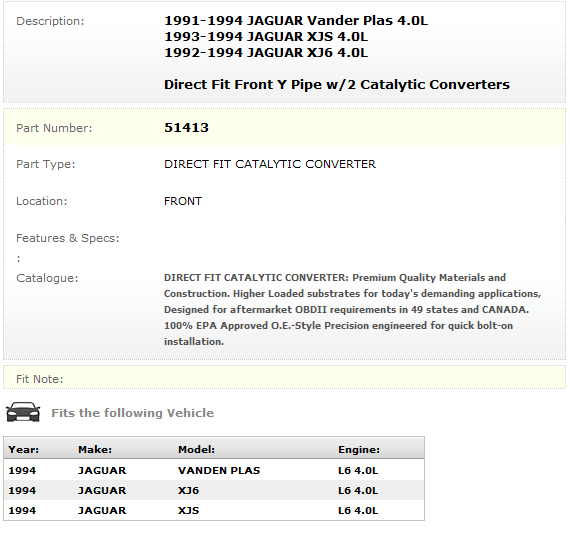Click the Model column header
Viewport: 570px width, 544px height.
point(196,449)
